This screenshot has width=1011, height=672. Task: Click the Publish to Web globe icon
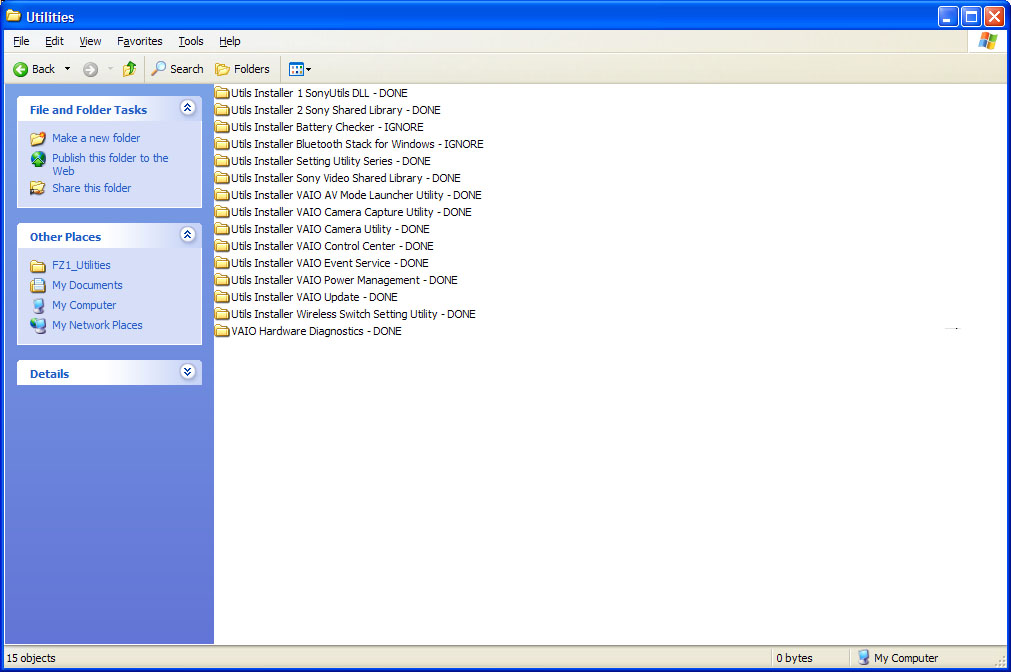pyautogui.click(x=39, y=159)
